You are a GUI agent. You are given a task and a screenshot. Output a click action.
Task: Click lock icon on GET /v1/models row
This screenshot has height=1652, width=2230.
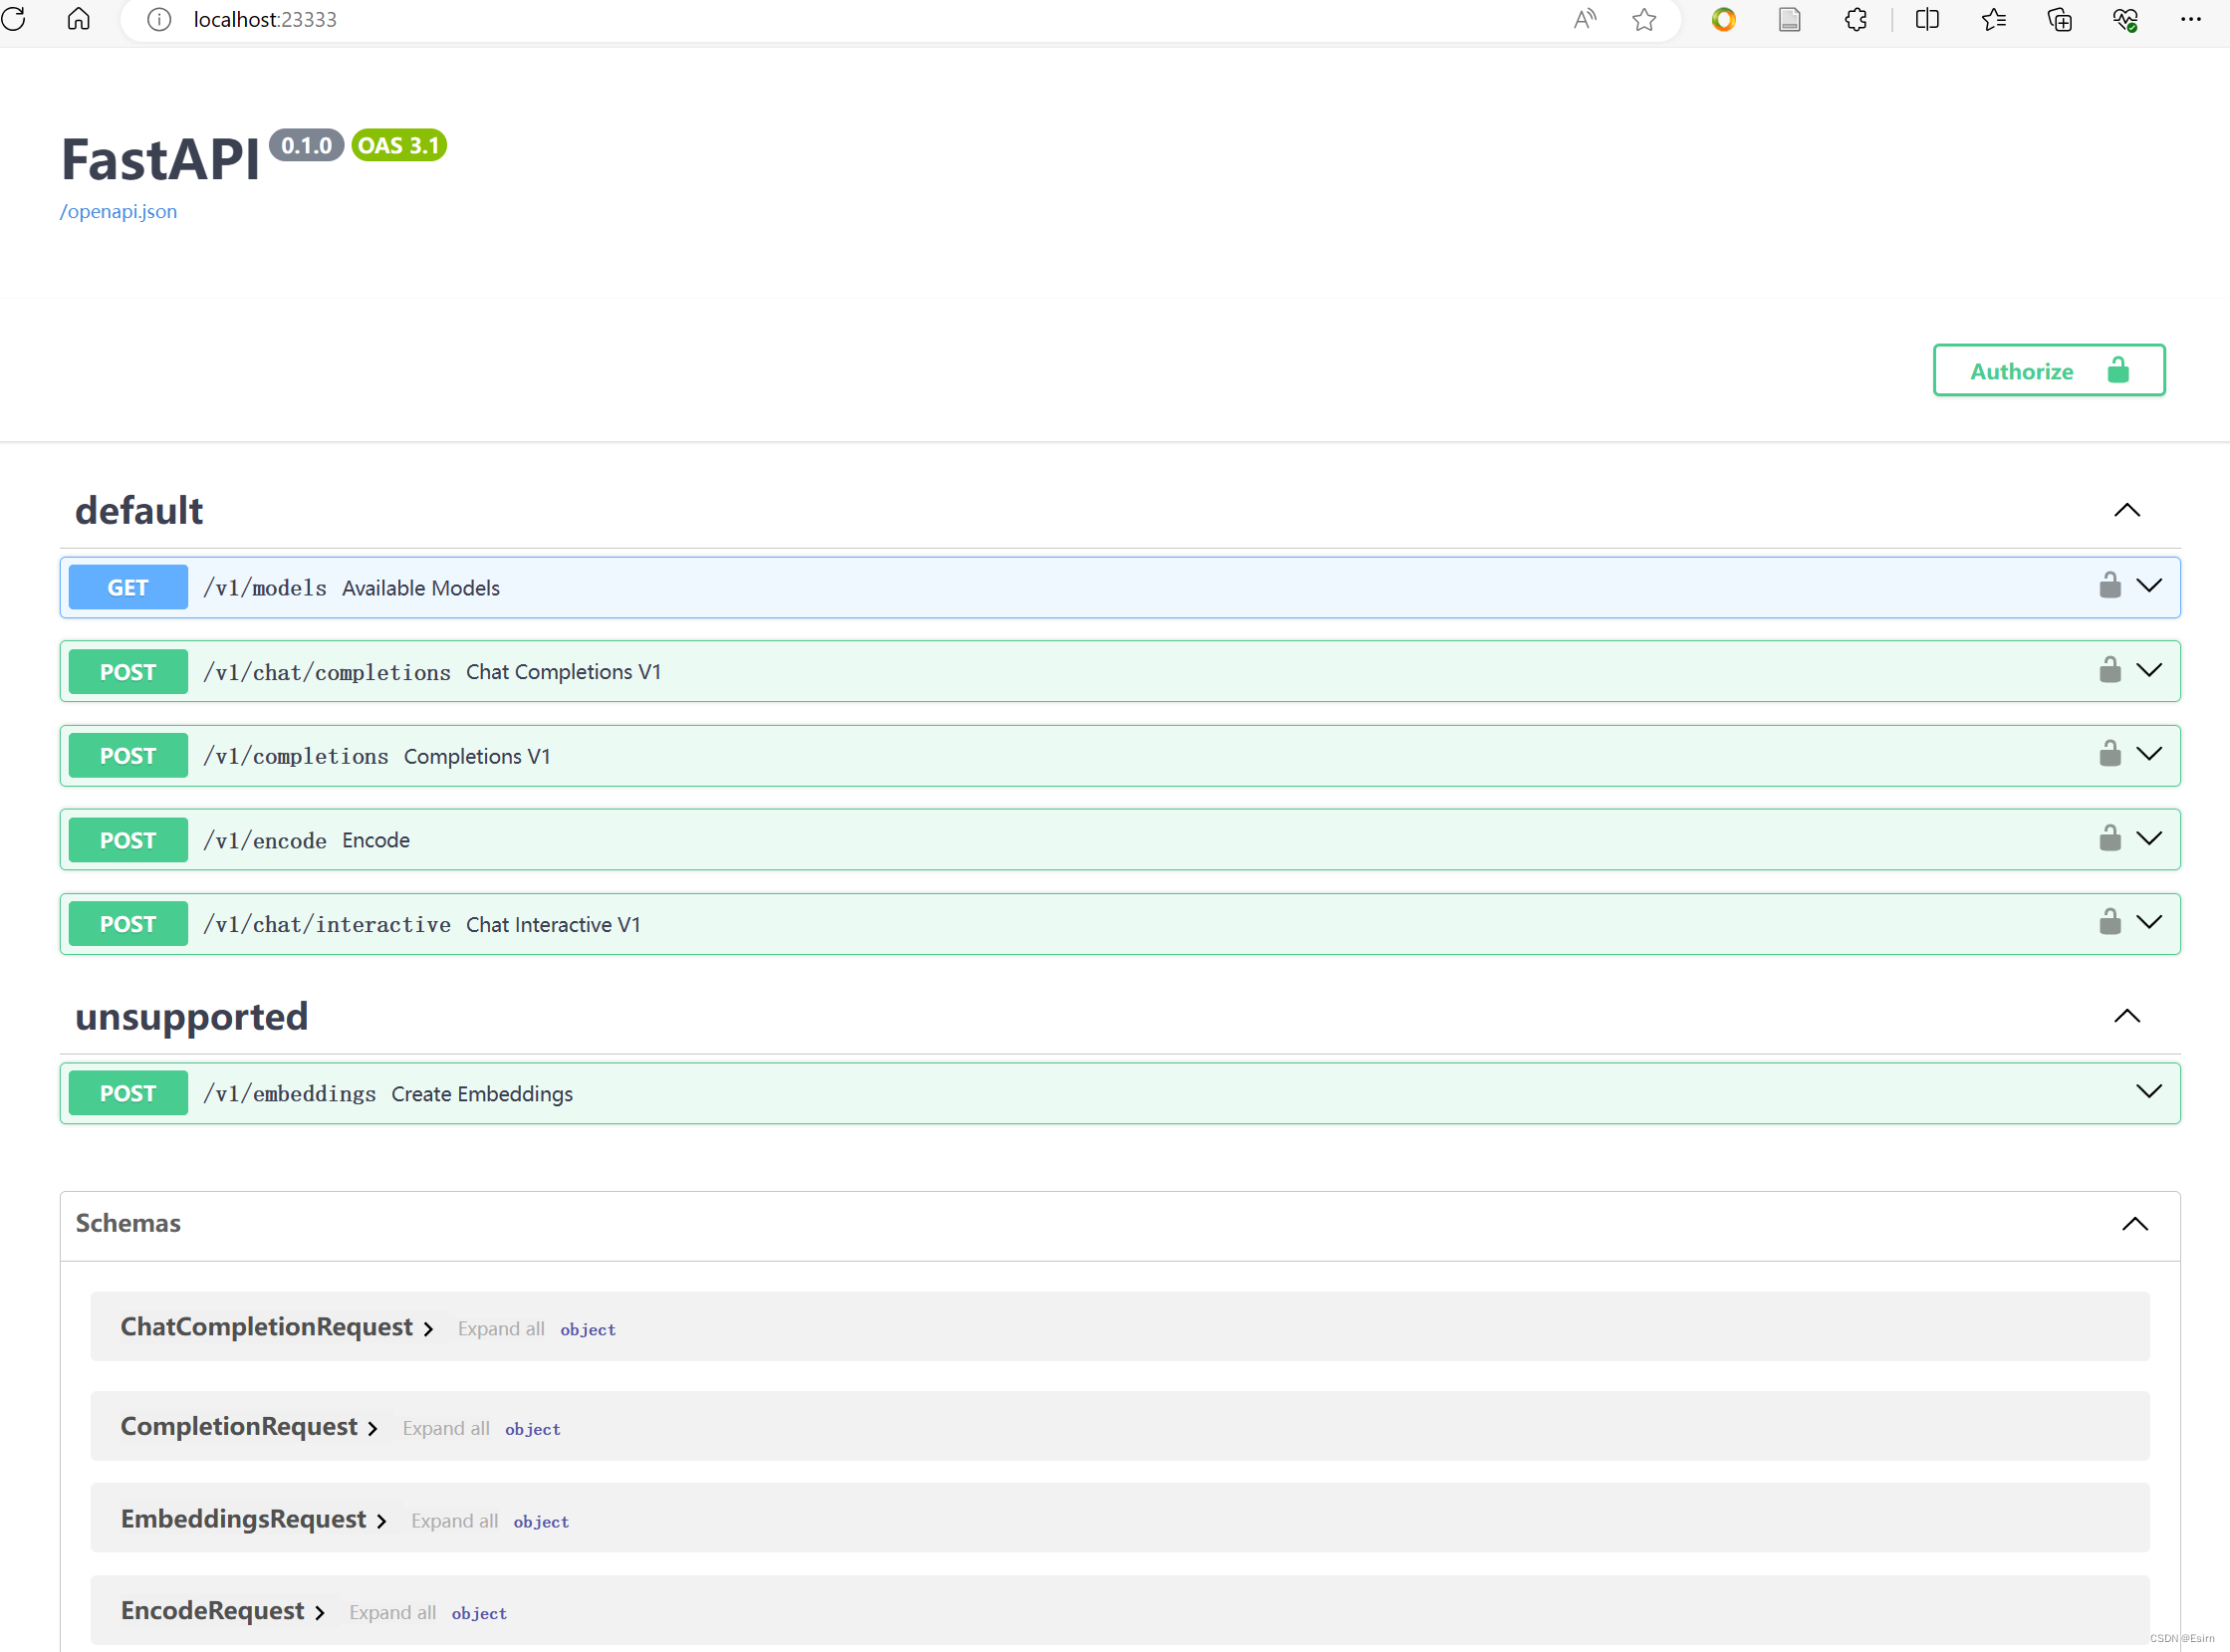2110,585
